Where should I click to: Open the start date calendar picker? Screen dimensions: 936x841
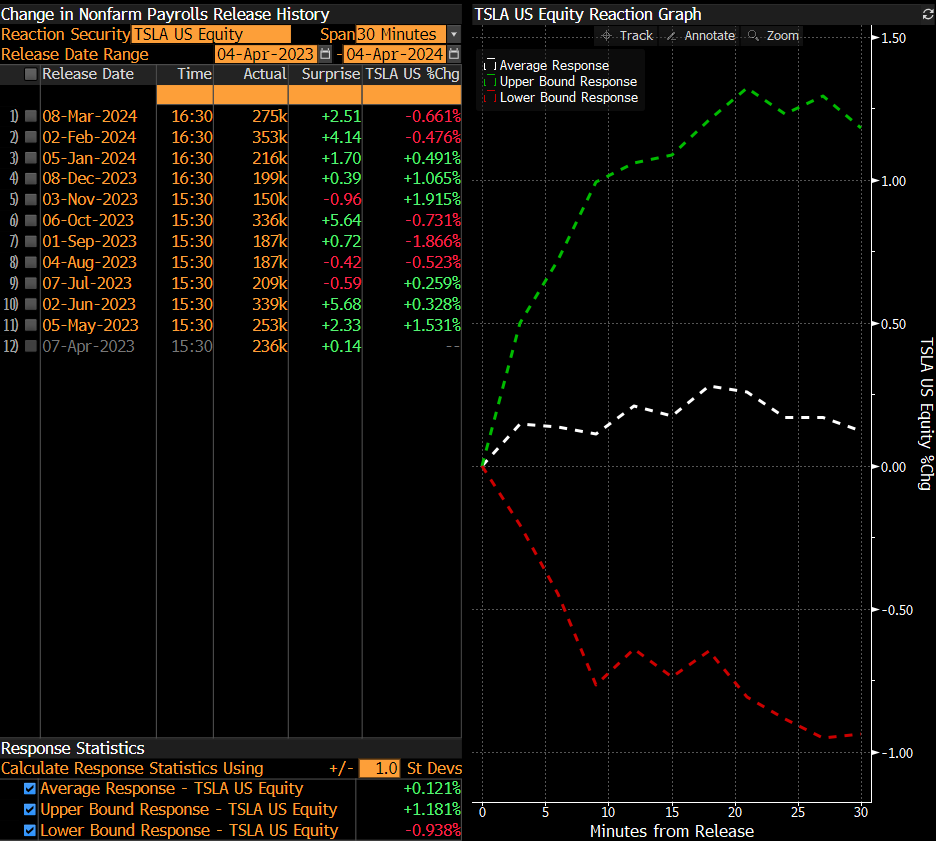(325, 54)
